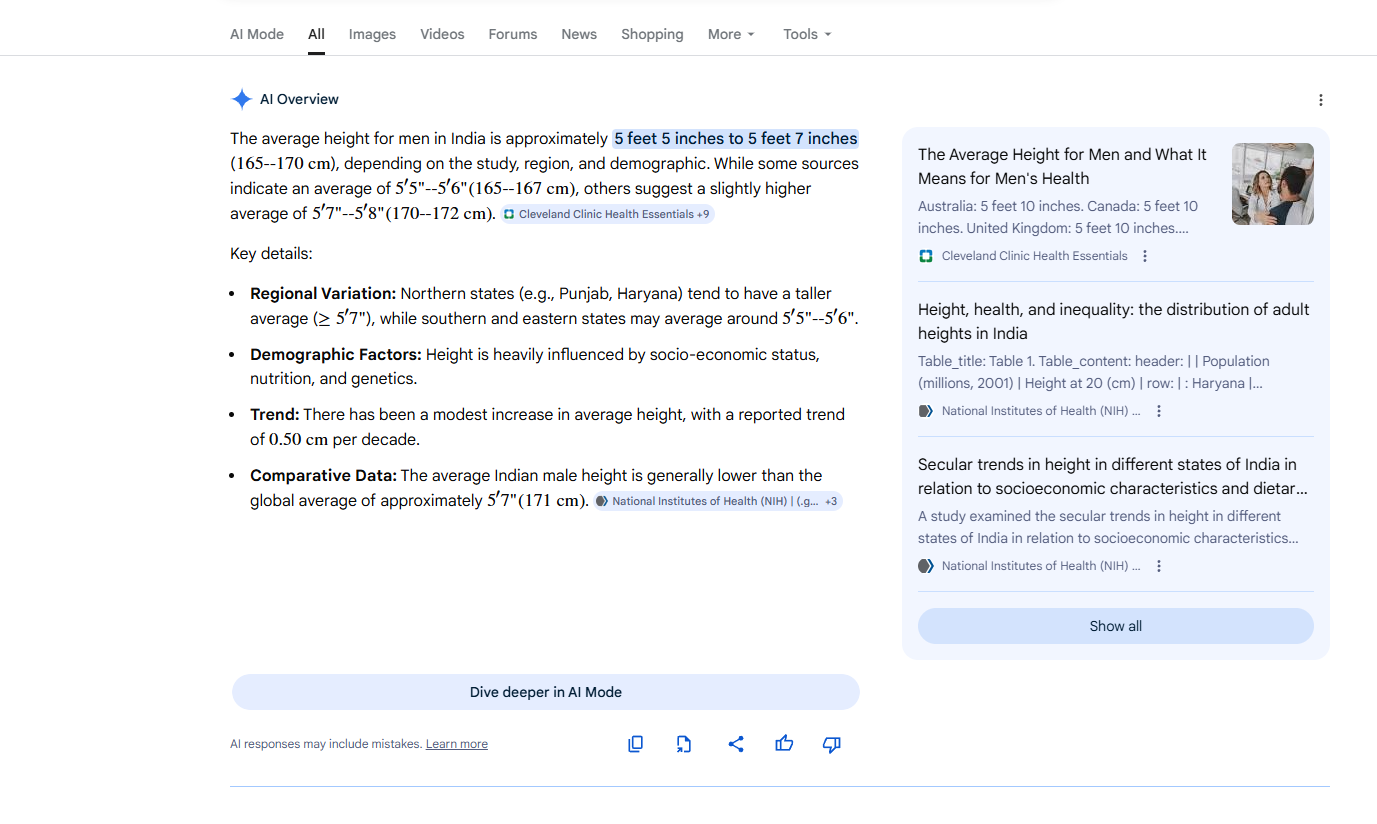The image size is (1377, 824).
Task: Select the All results tab
Action: click(316, 34)
